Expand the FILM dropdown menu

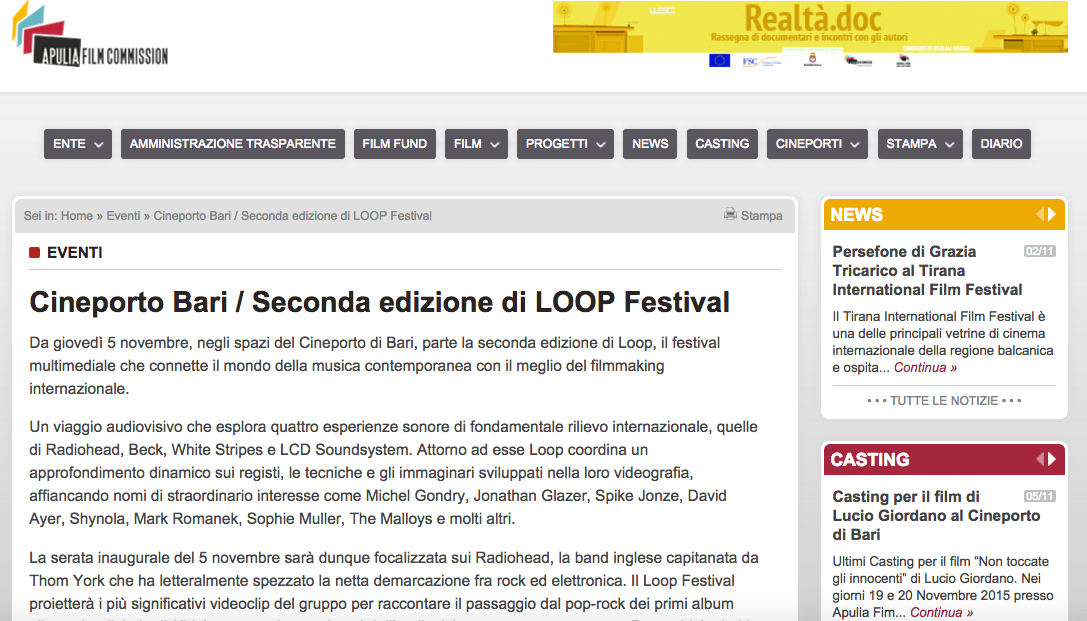pos(476,143)
